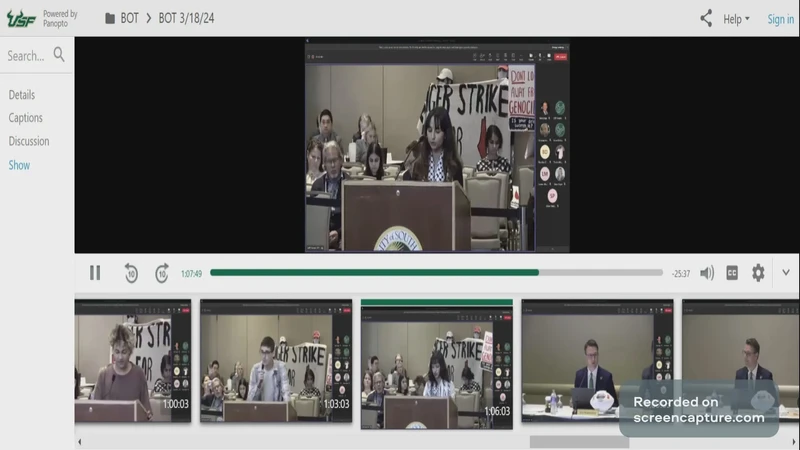The width and height of the screenshot is (800, 450).
Task: Click the horizontal scrollbar thumb under thumbnails
Action: click(579, 442)
